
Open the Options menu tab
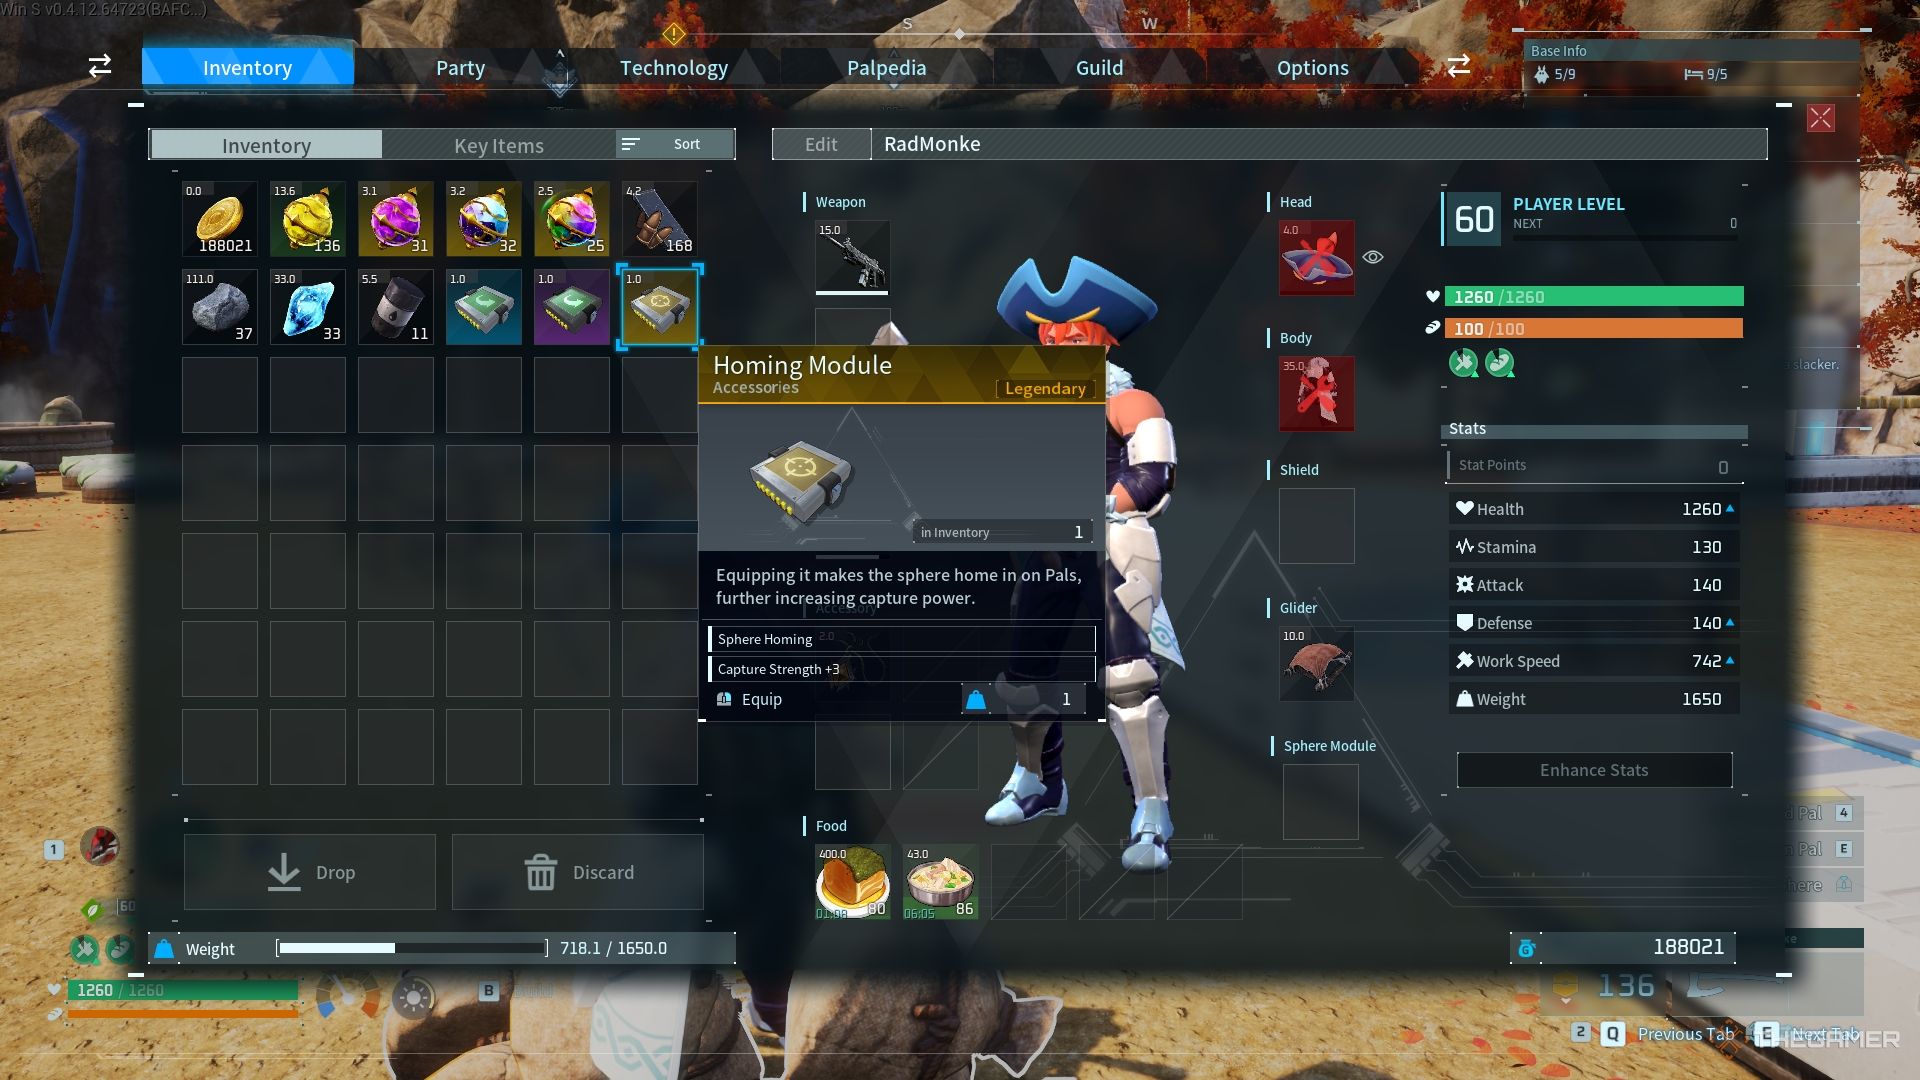(1313, 66)
